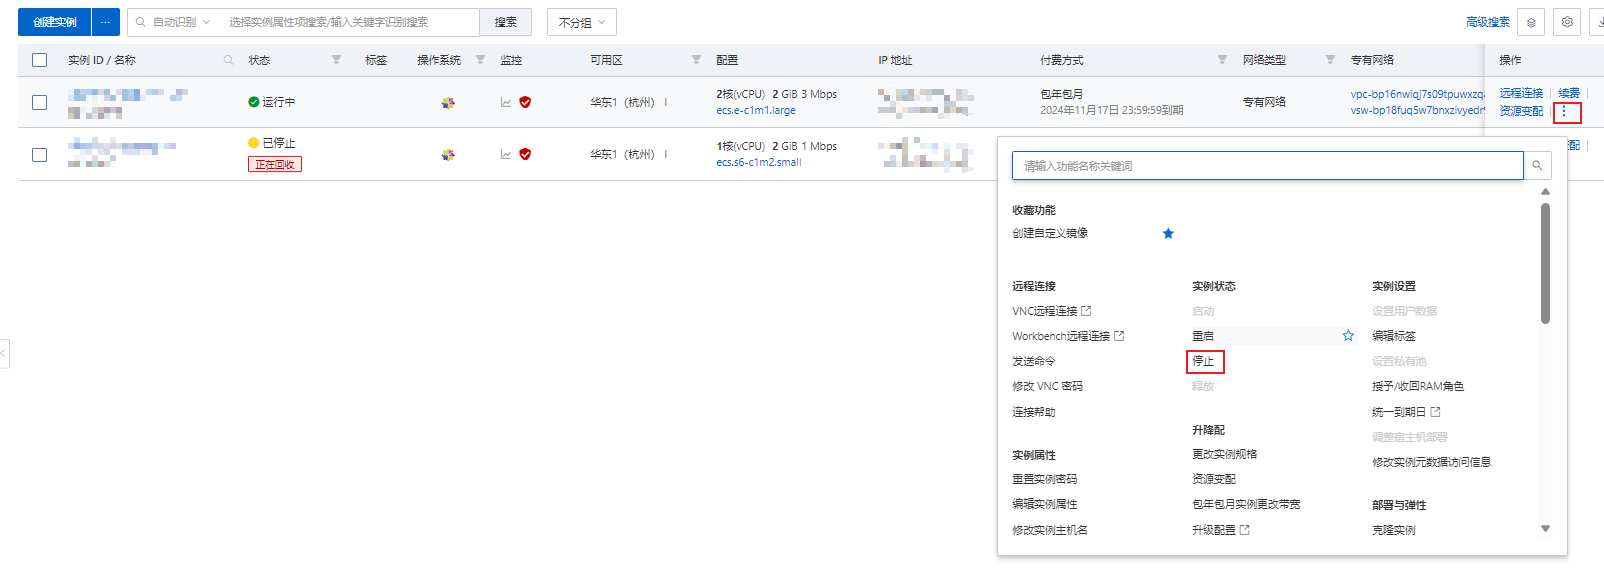1604x569 pixels.
Task: Click the actions menu vertical scrollbar thumb
Action: tap(1545, 263)
